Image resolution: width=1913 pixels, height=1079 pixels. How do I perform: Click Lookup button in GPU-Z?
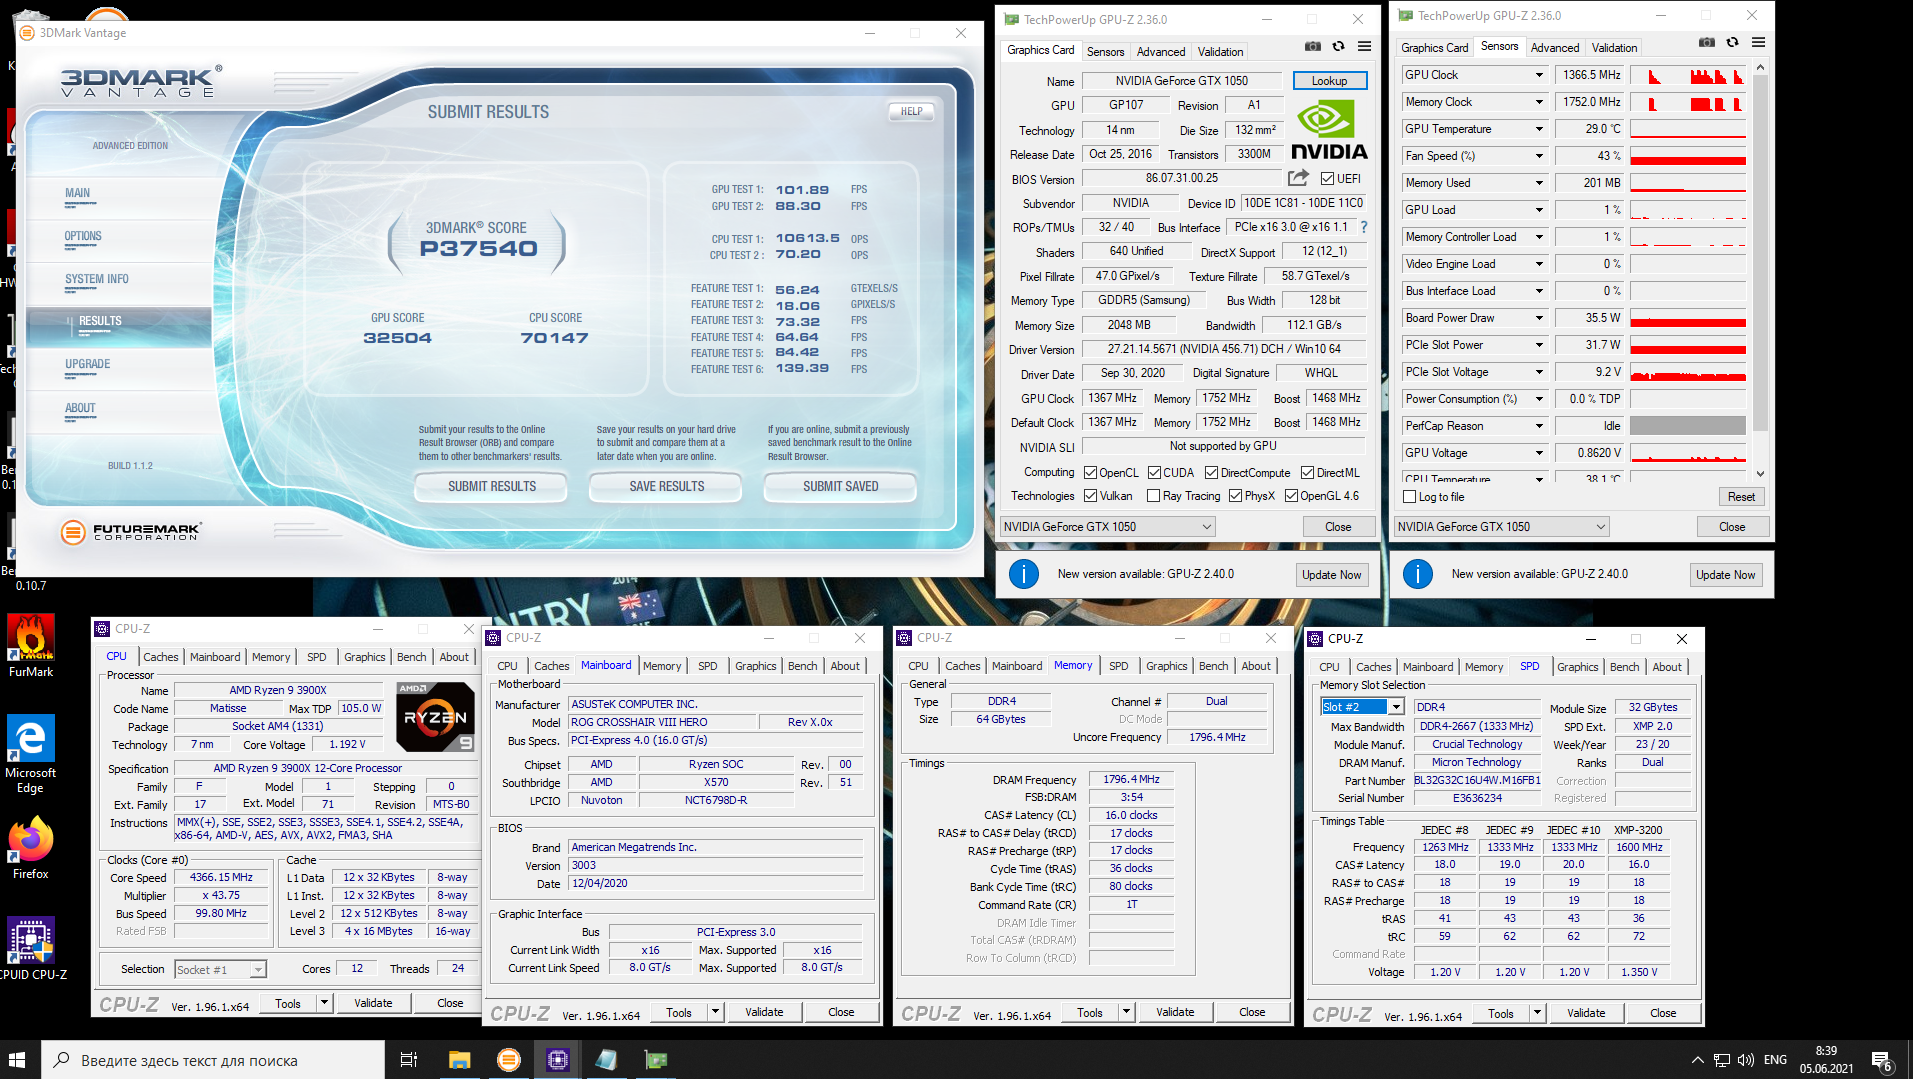(x=1329, y=81)
